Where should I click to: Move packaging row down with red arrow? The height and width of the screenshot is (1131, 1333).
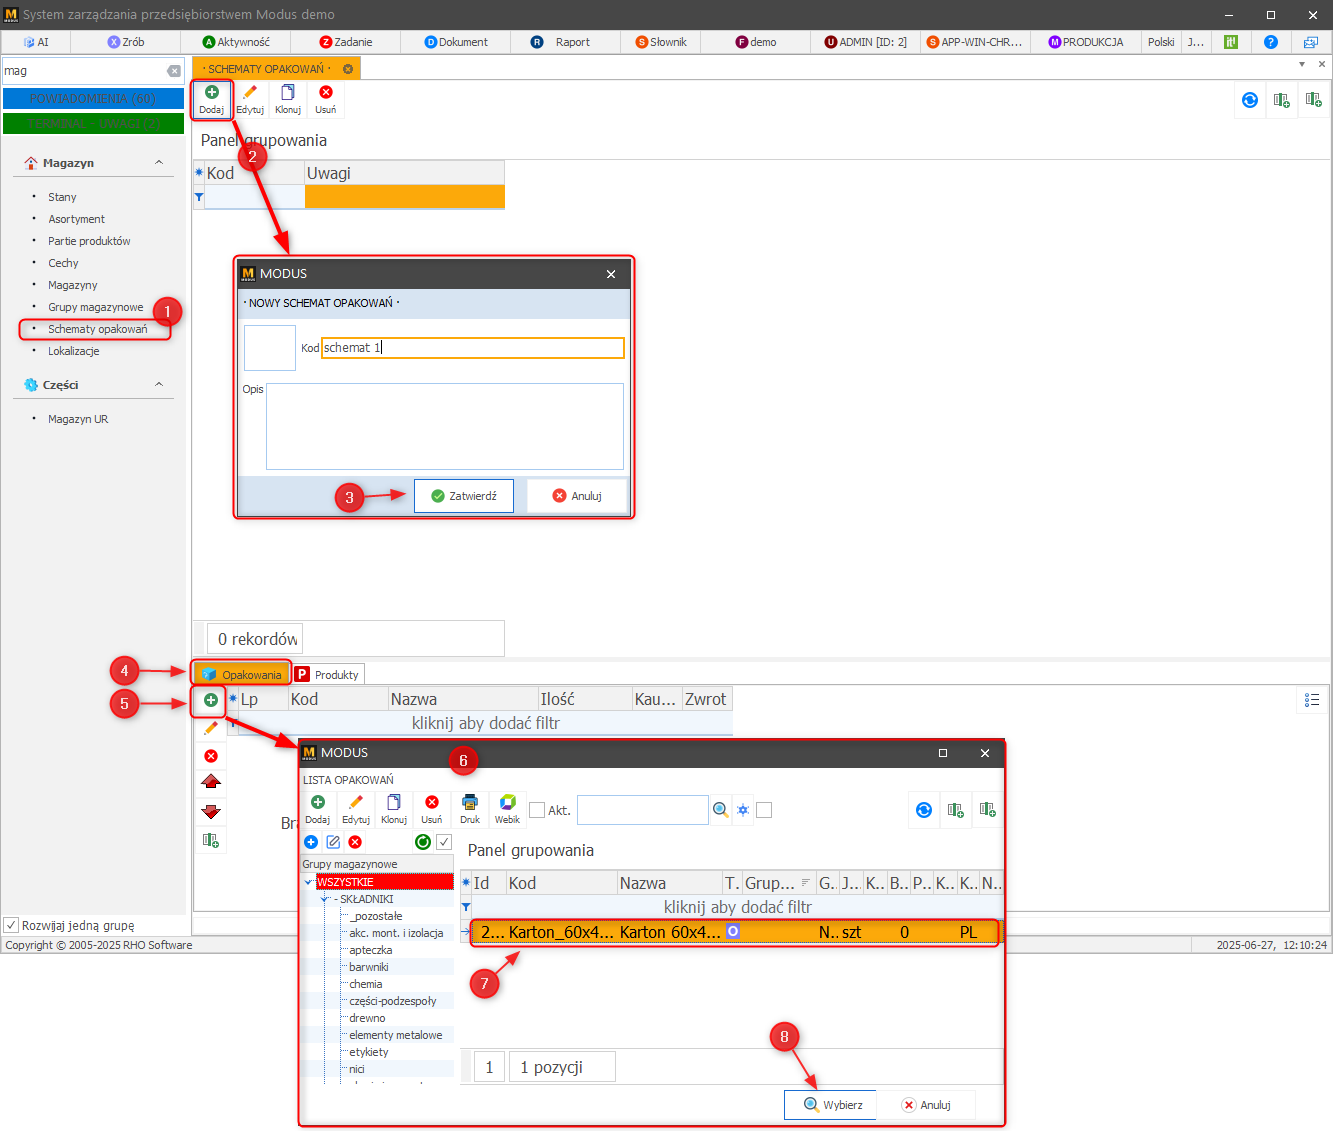(x=211, y=811)
